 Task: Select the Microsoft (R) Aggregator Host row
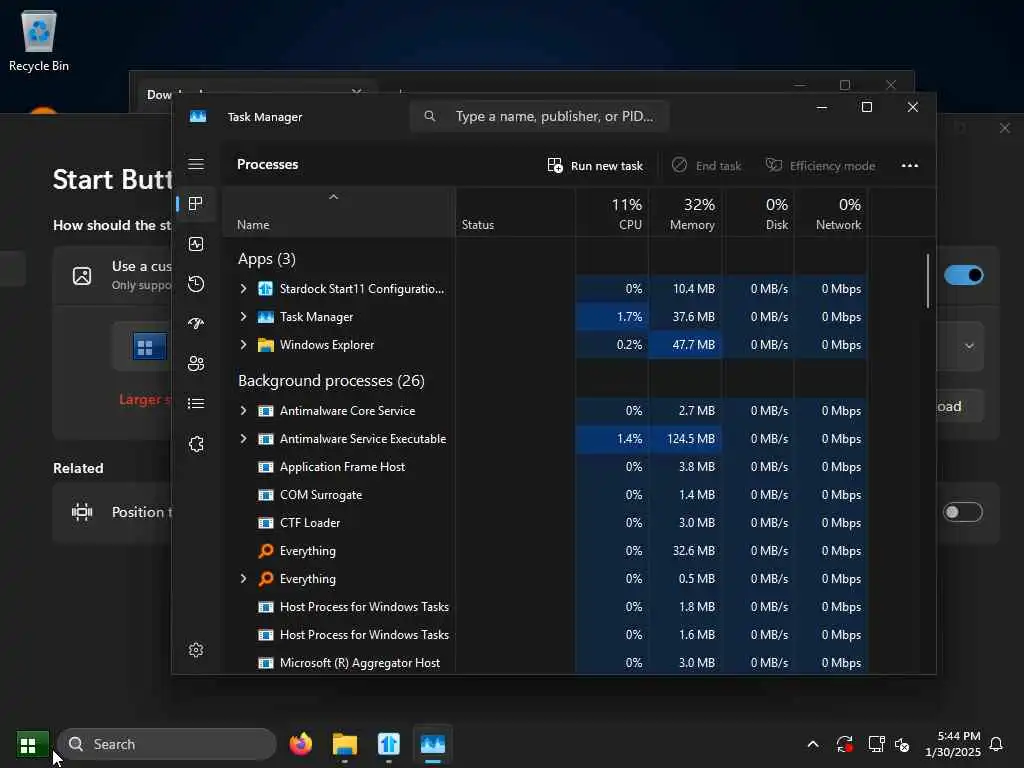[x=545, y=663]
